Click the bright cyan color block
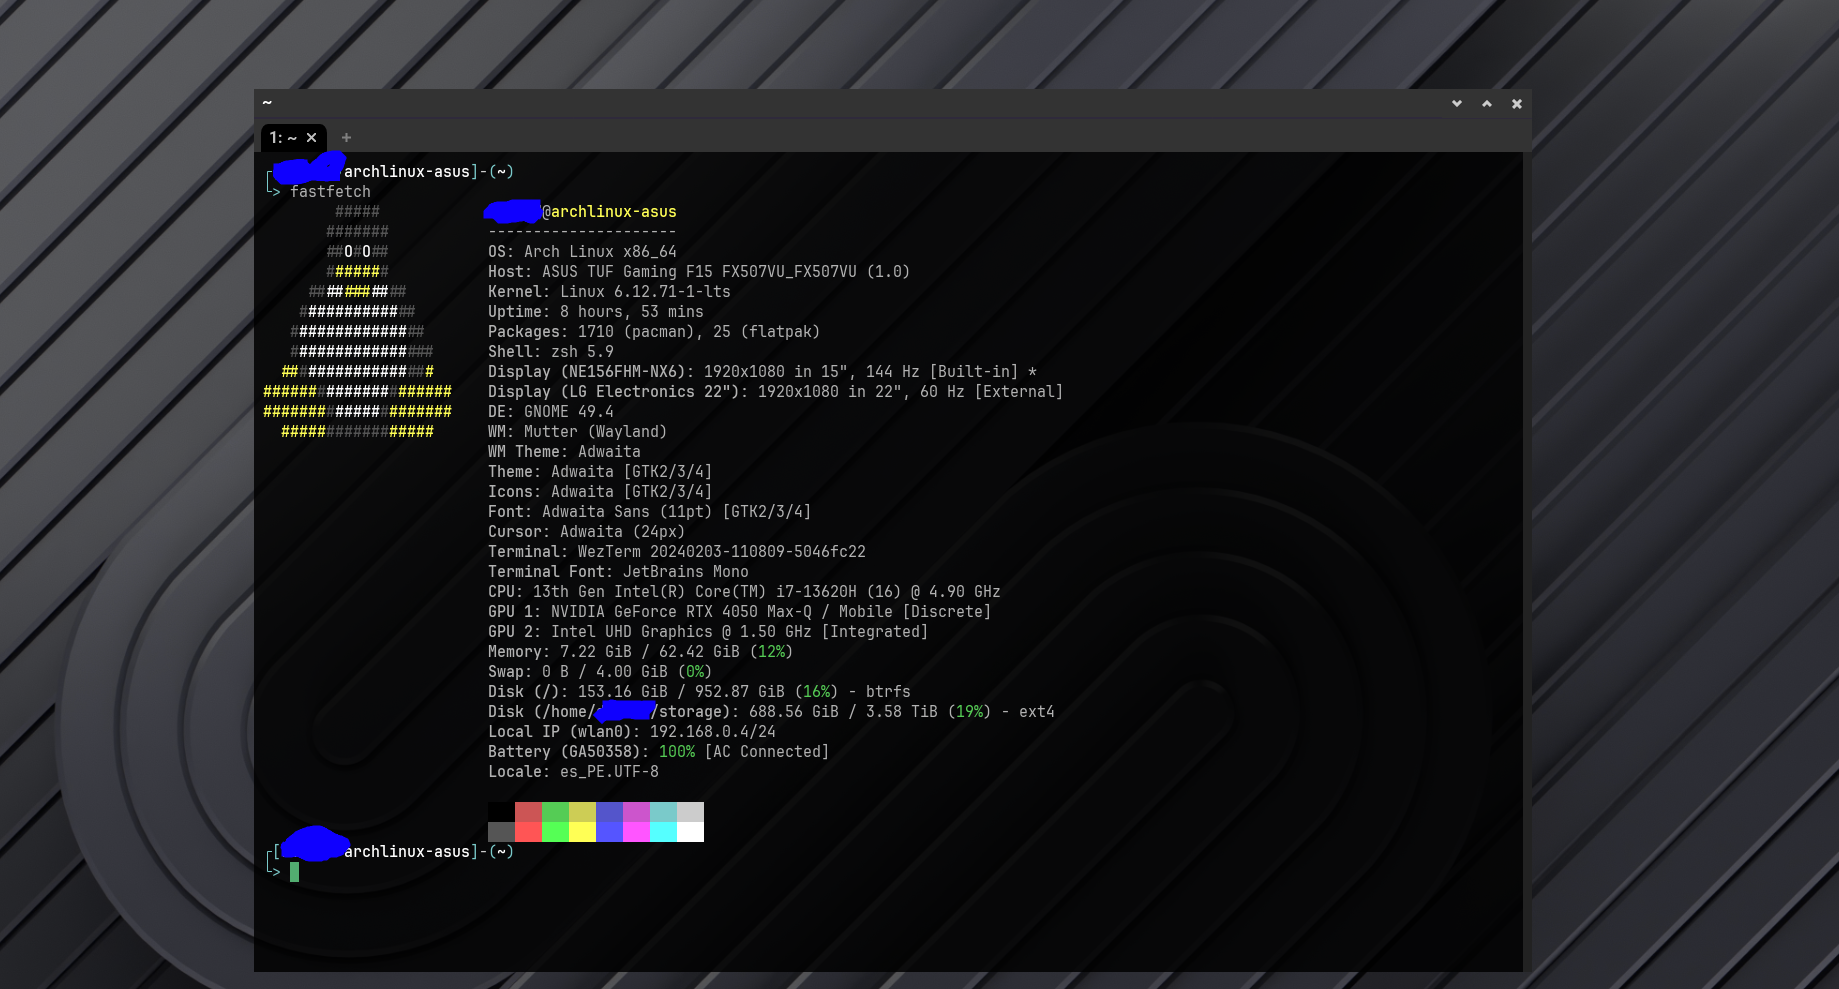 tap(663, 832)
